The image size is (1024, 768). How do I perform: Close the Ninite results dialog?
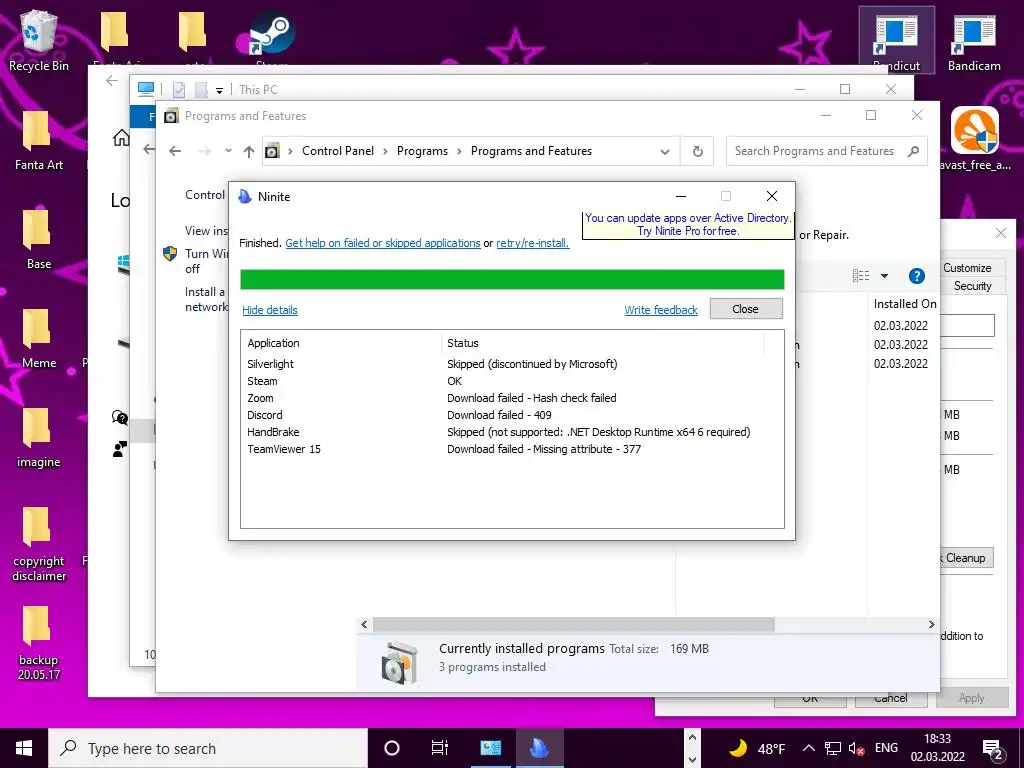coord(745,309)
